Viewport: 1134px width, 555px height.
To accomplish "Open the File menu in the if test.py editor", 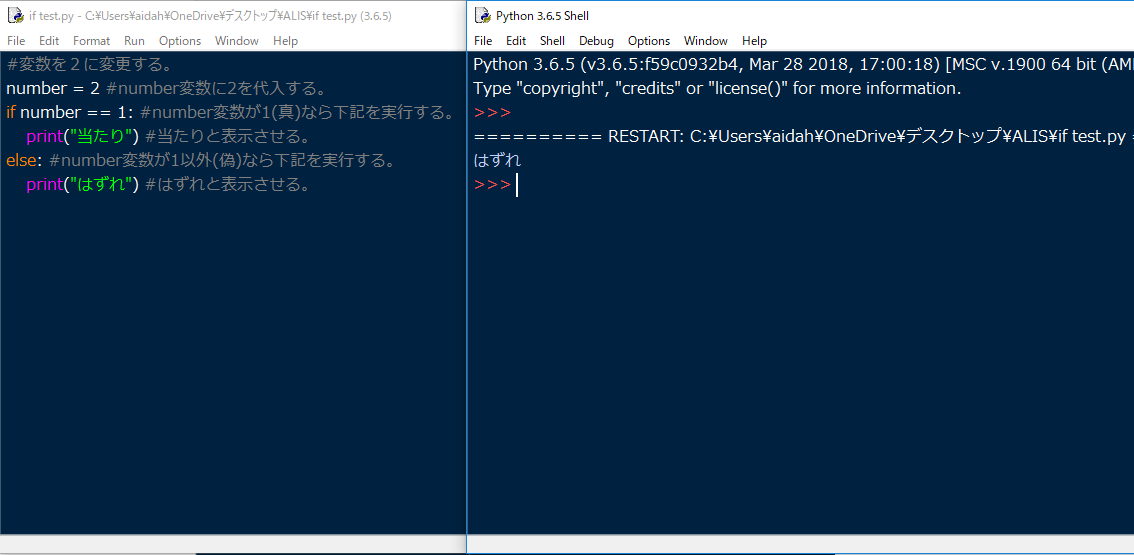I will click(16, 41).
